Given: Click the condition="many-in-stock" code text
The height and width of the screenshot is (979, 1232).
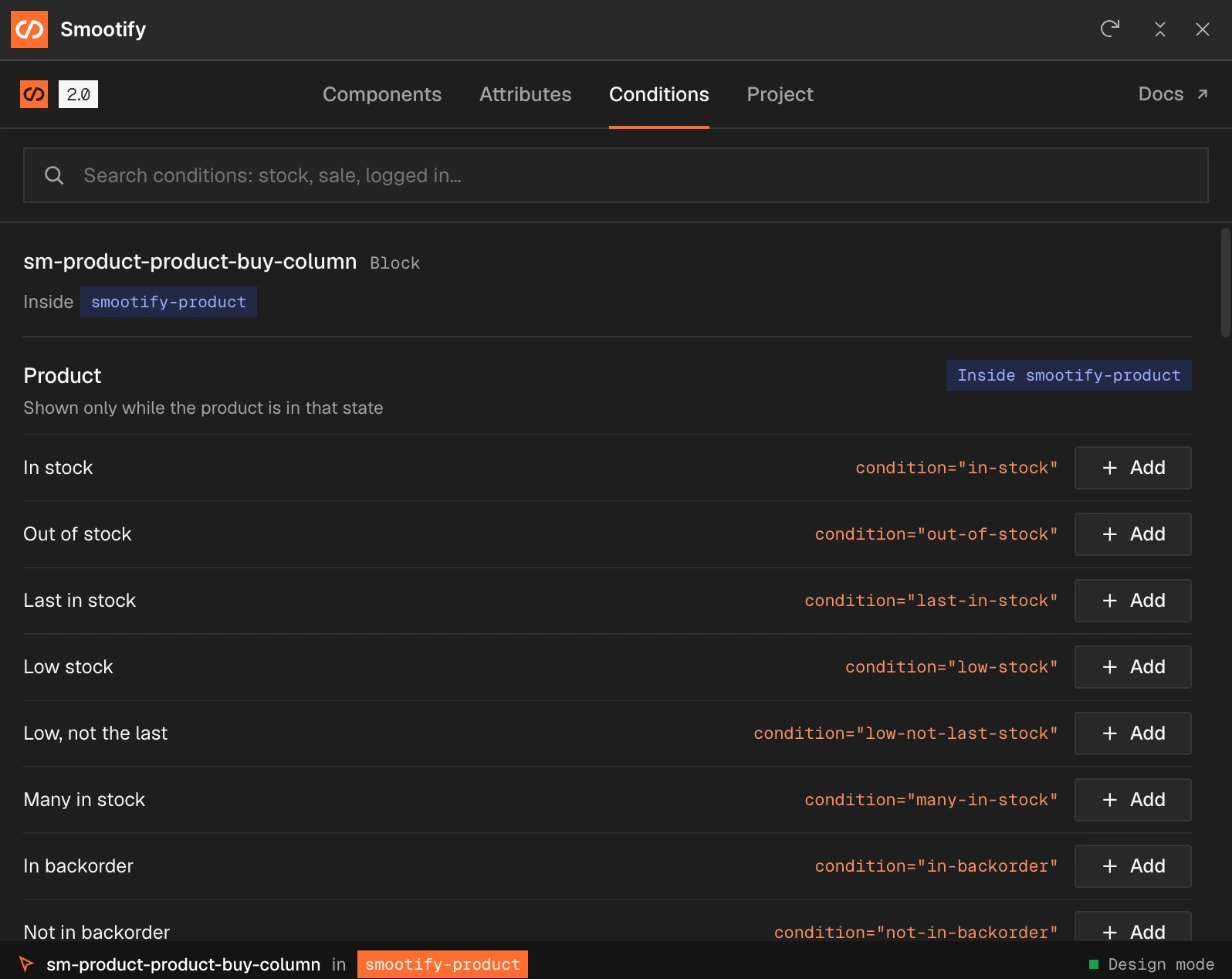Looking at the screenshot, I should 931,799.
